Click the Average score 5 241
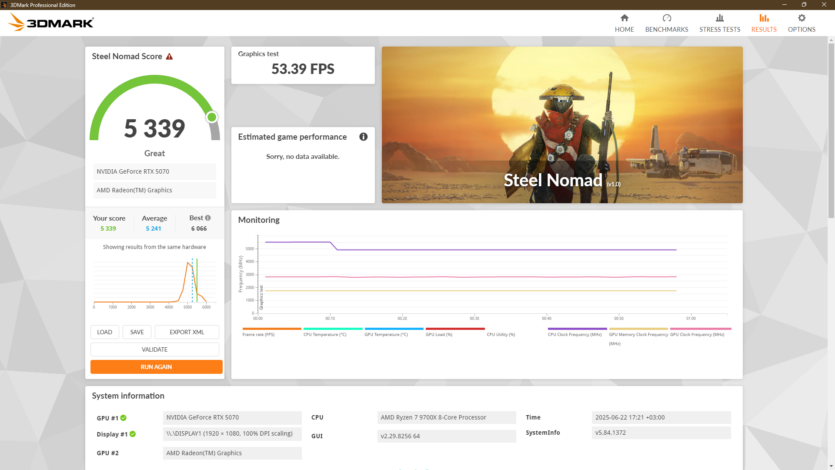The width and height of the screenshot is (835, 470). (153, 228)
